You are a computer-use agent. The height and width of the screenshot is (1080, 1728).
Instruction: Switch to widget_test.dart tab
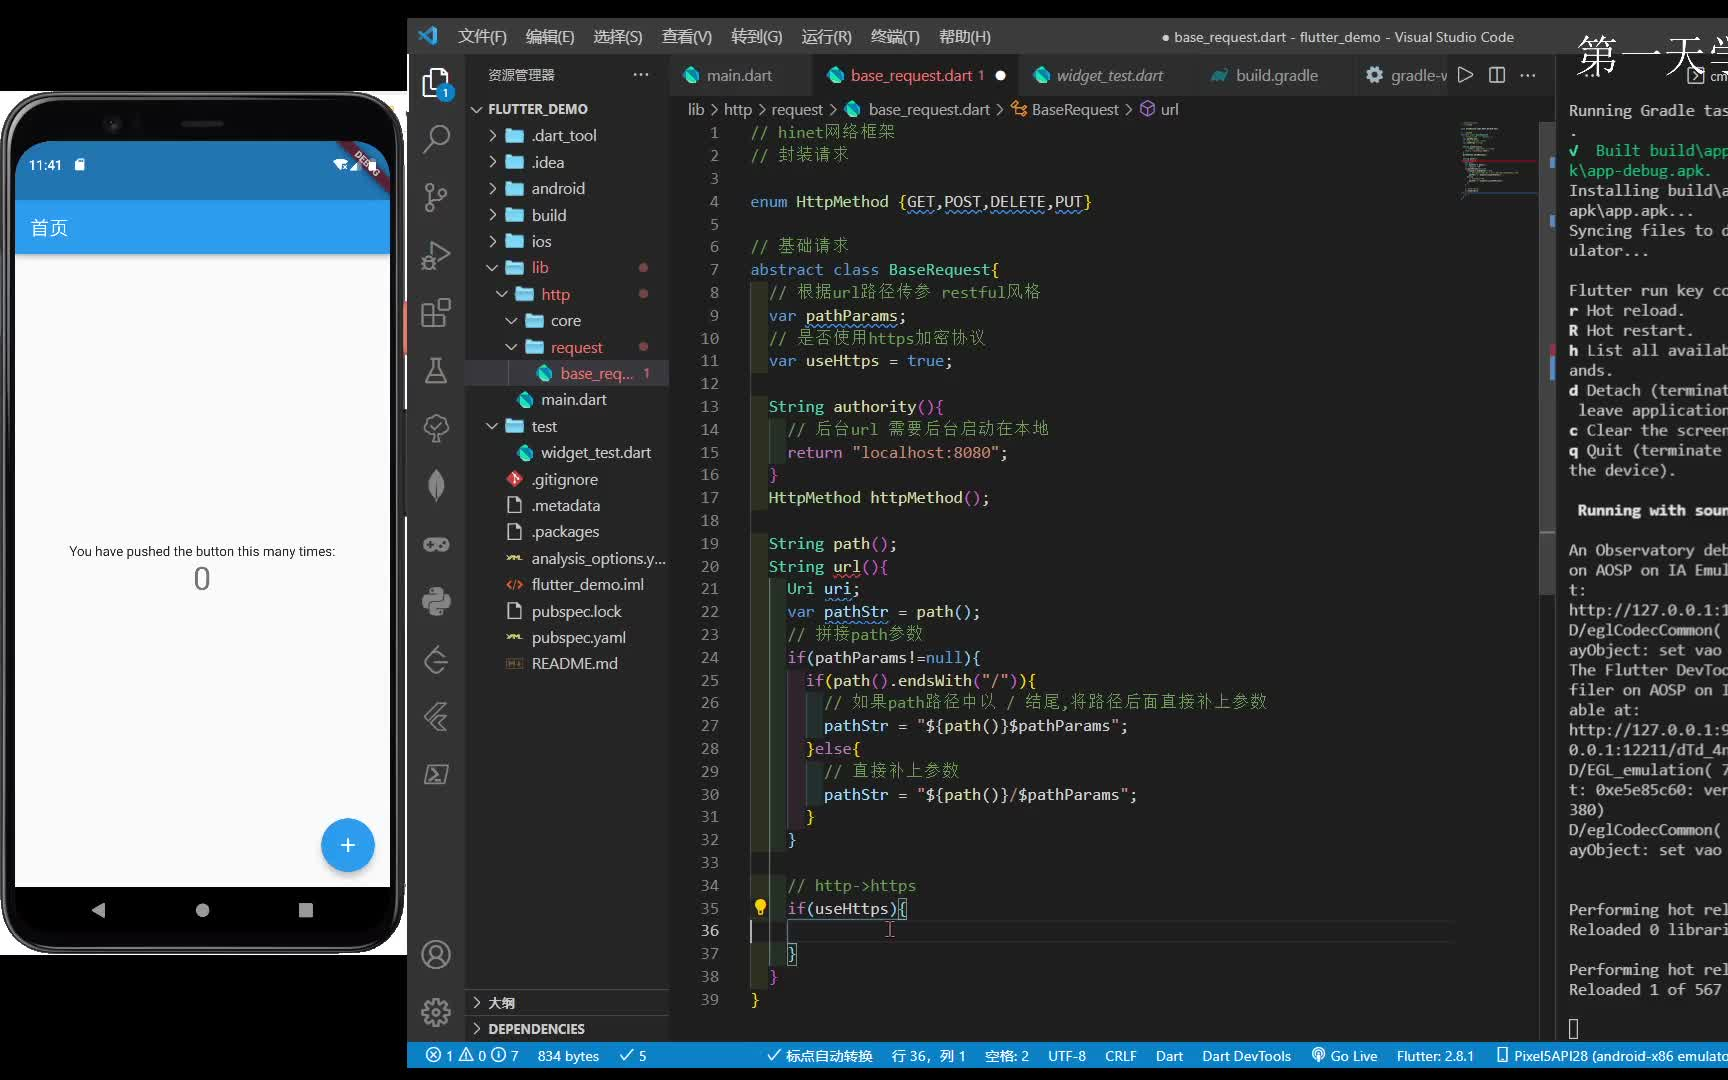[1109, 75]
